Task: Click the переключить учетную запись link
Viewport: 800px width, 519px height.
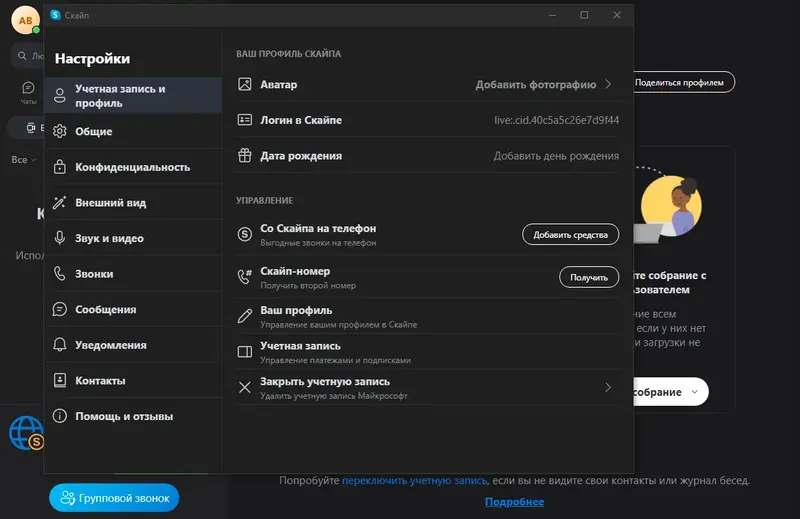Action: tap(414, 481)
